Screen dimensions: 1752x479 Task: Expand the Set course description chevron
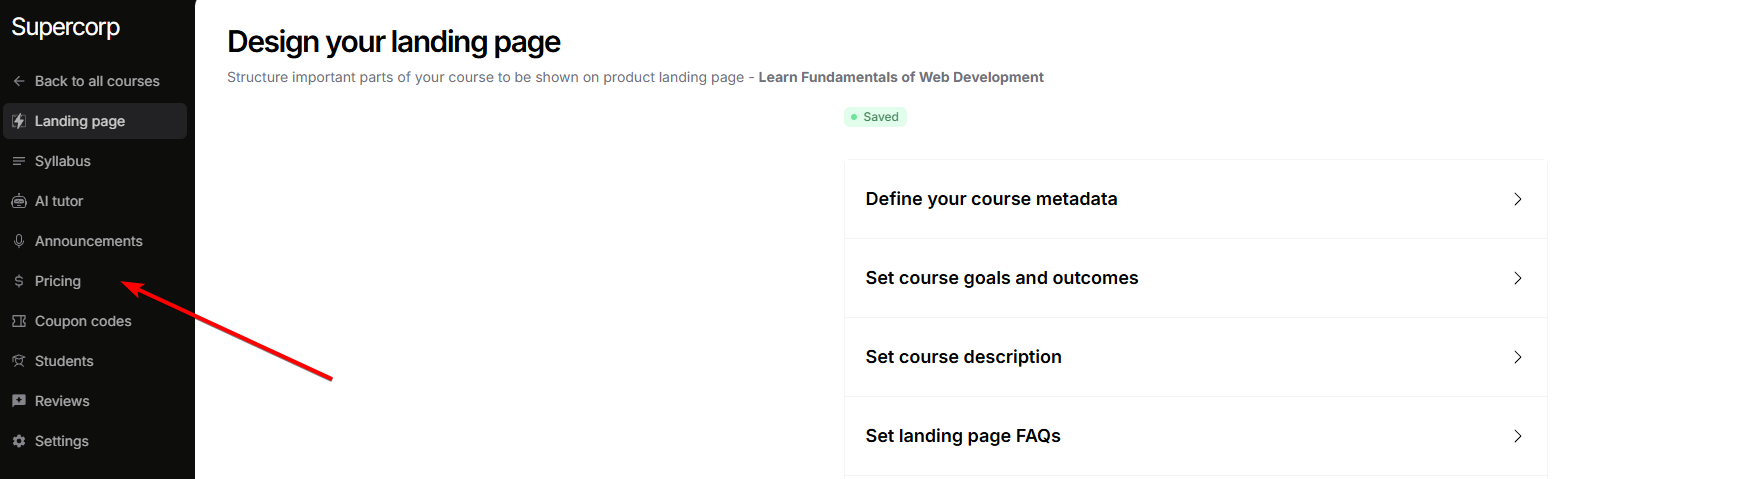coord(1517,357)
